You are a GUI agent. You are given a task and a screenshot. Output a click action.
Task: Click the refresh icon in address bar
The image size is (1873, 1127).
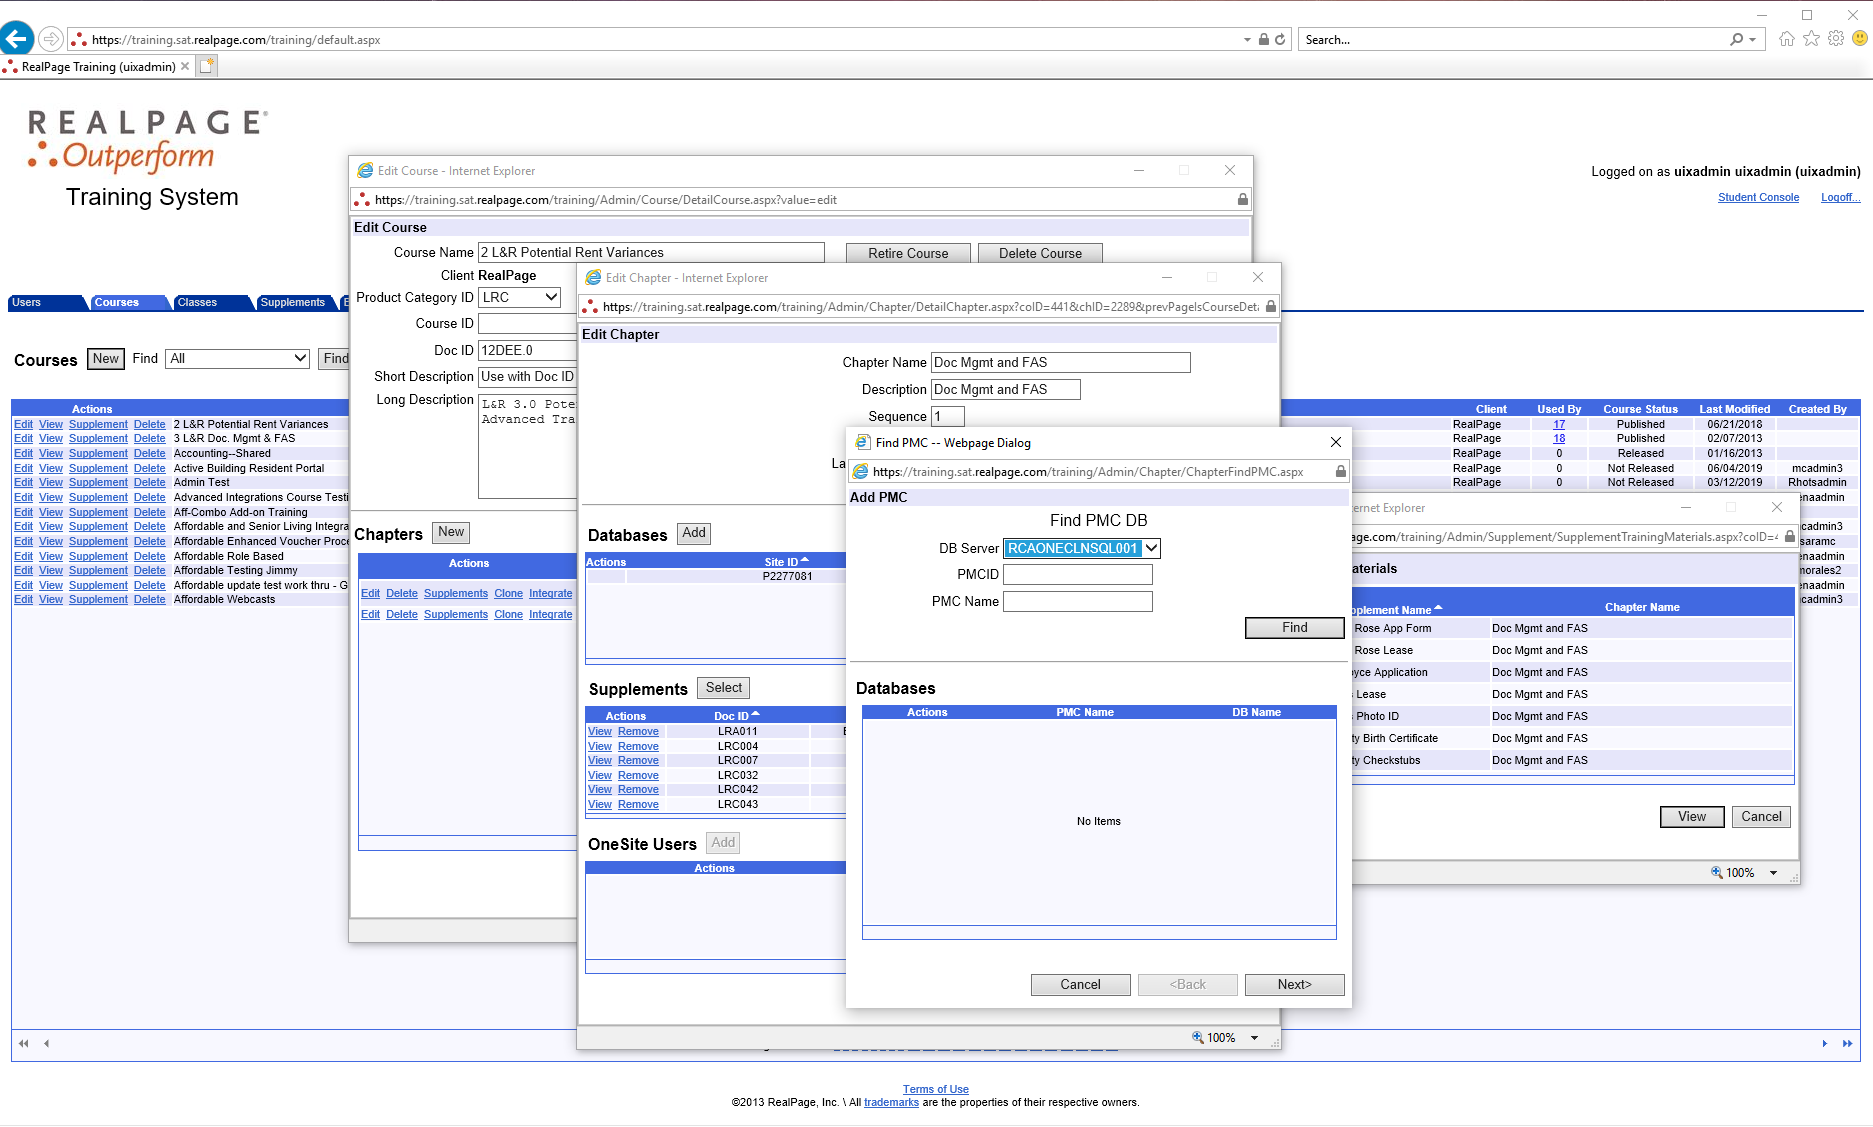click(x=1280, y=40)
